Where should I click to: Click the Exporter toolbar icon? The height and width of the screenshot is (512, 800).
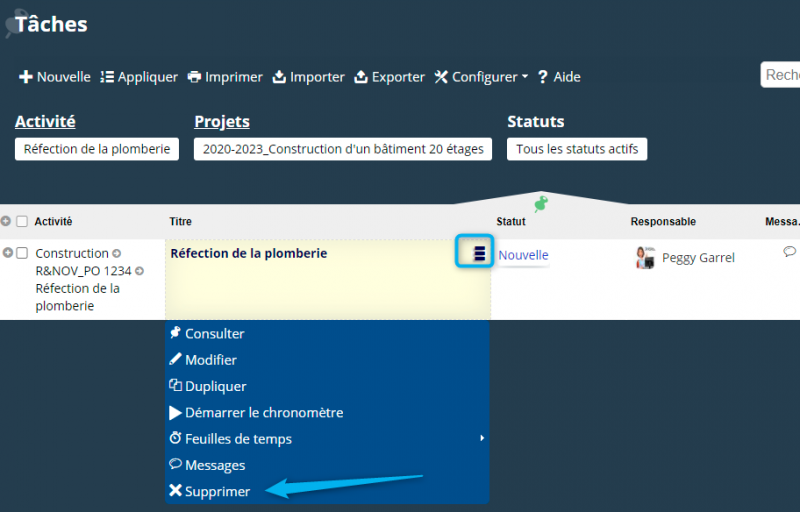361,77
